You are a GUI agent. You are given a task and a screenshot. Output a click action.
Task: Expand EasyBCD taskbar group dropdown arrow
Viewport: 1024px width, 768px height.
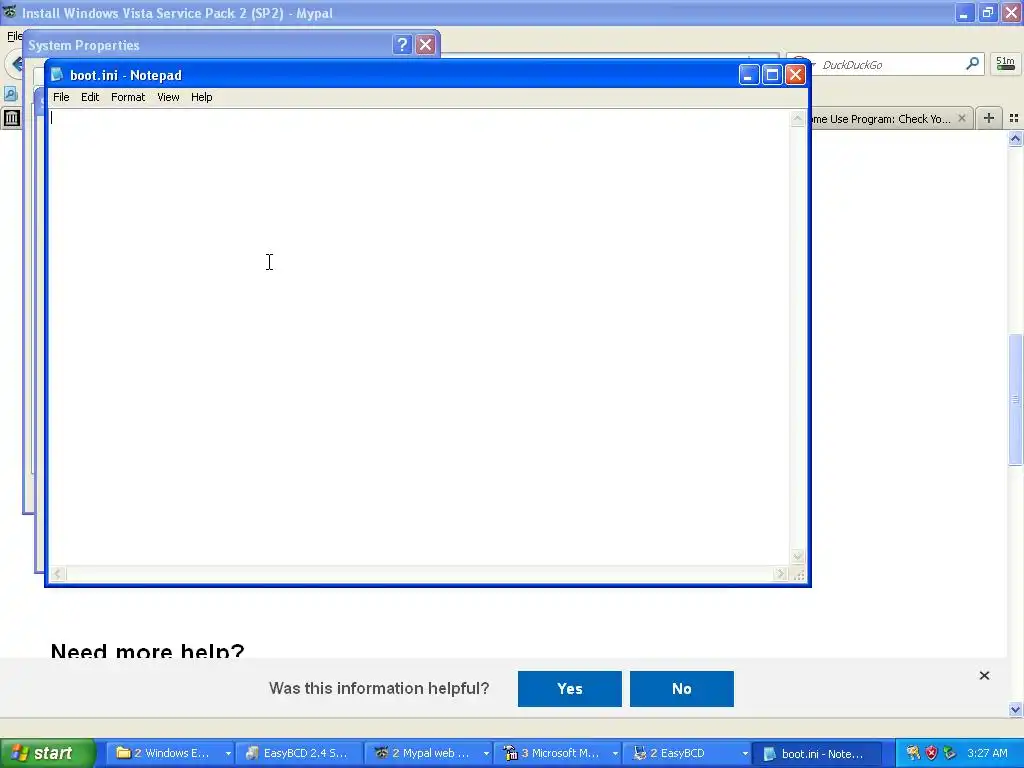744,754
